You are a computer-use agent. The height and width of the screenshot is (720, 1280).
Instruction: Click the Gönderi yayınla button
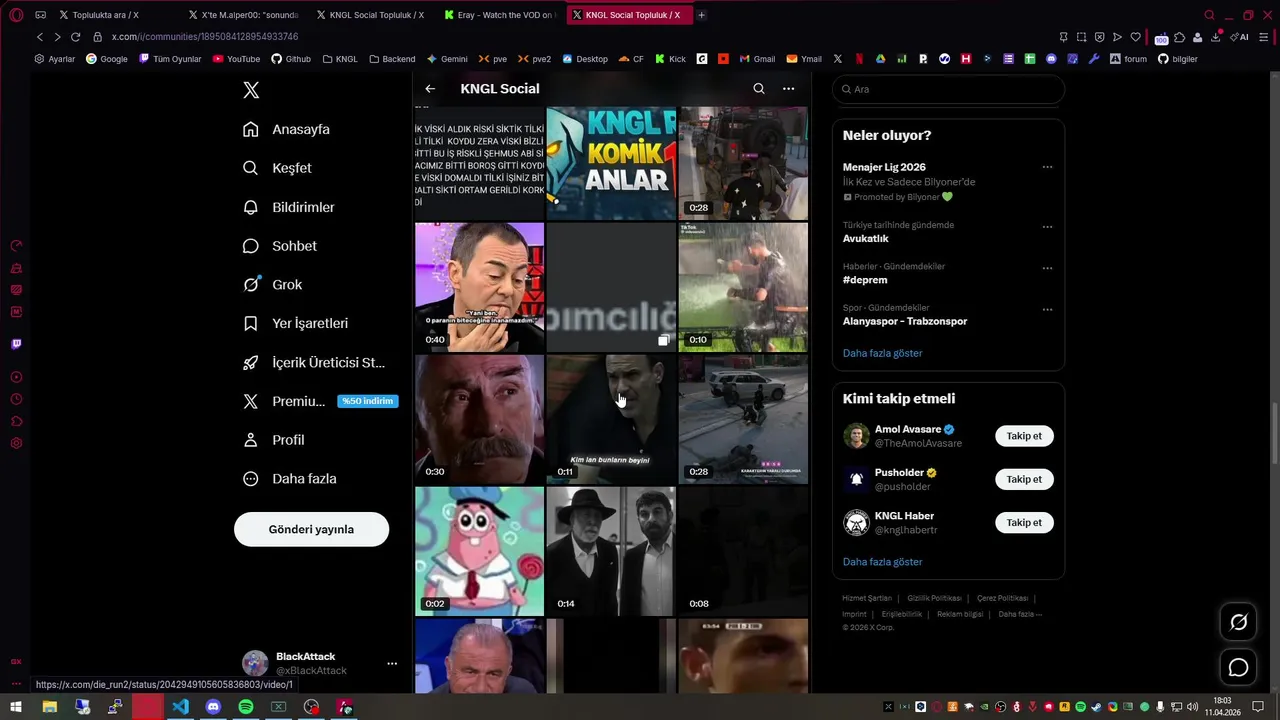(311, 529)
